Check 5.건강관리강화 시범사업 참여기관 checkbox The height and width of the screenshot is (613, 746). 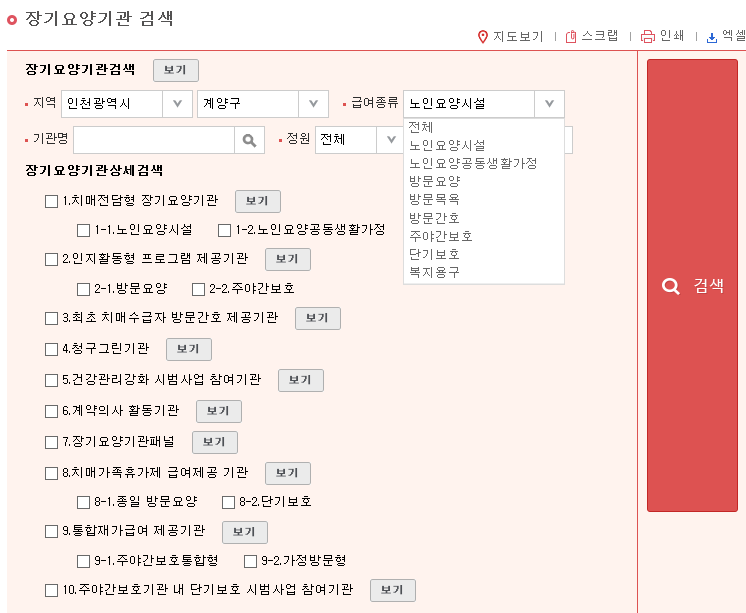tap(51, 380)
